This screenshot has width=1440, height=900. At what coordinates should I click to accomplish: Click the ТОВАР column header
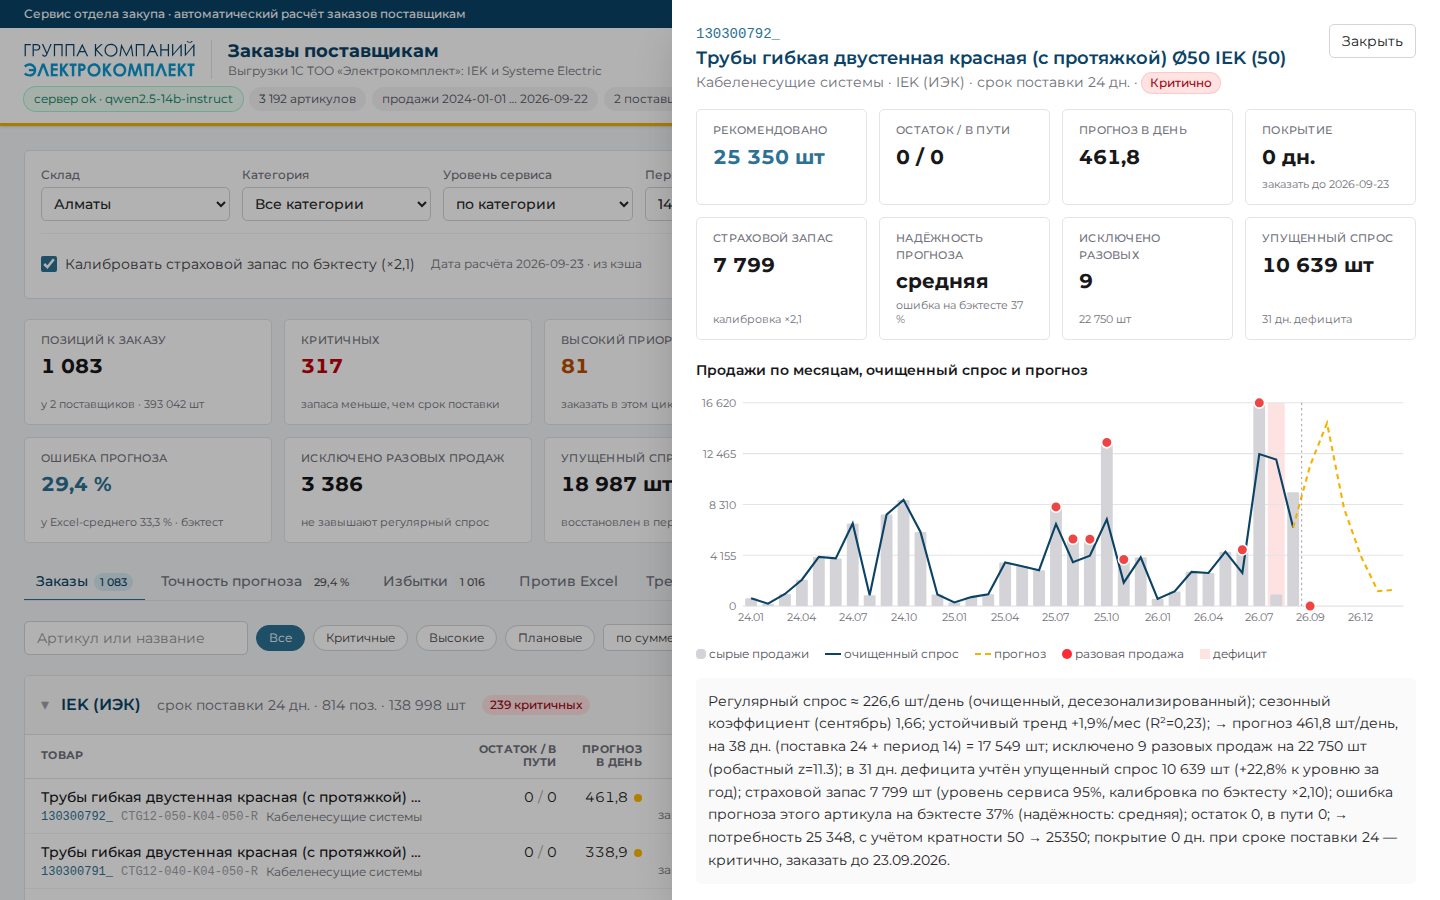click(62, 755)
